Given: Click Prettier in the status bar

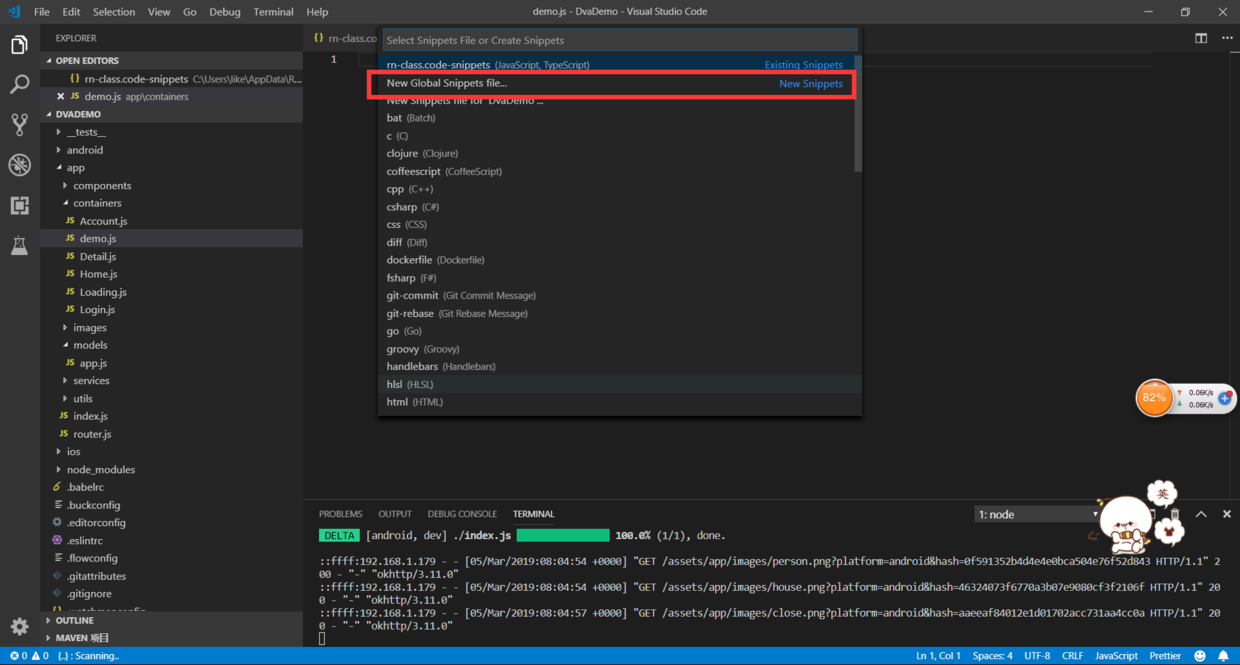Looking at the screenshot, I should (x=1165, y=656).
